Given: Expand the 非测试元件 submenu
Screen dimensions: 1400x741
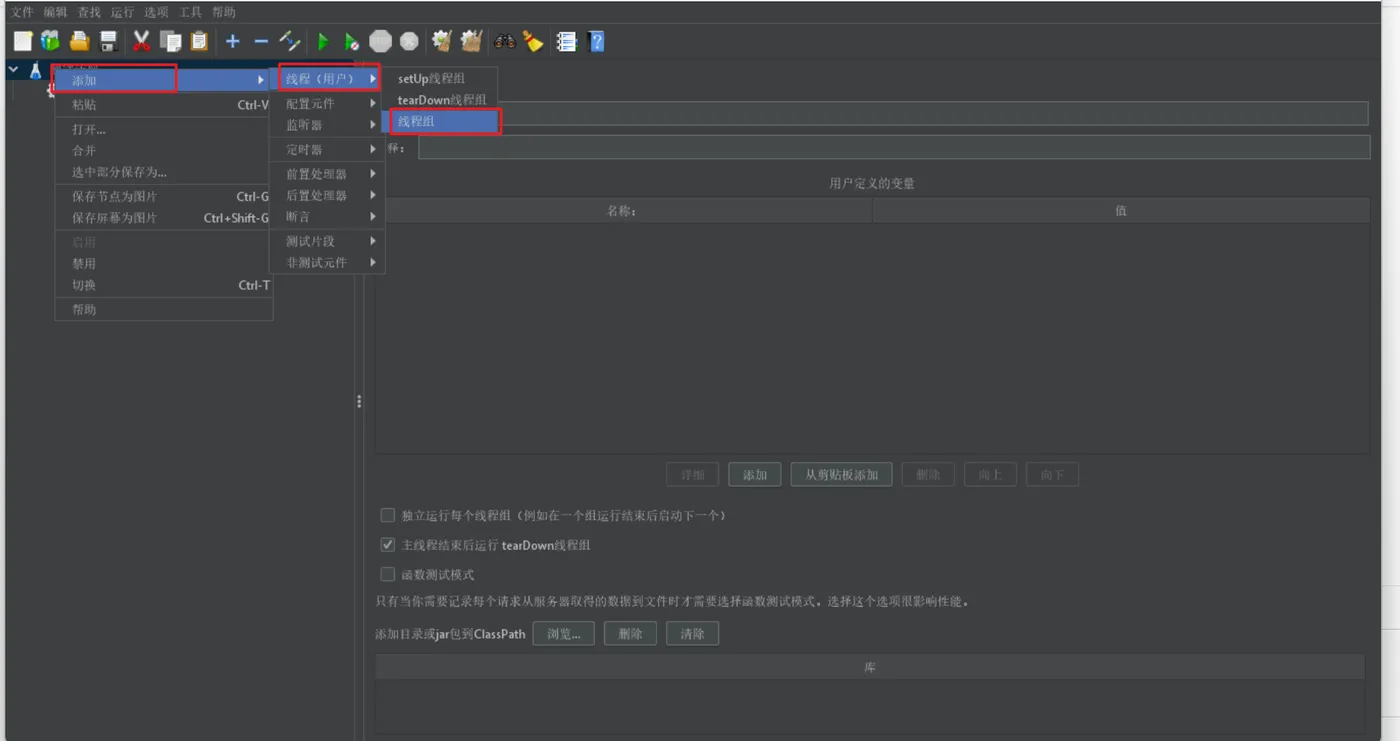Looking at the screenshot, I should (x=327, y=263).
